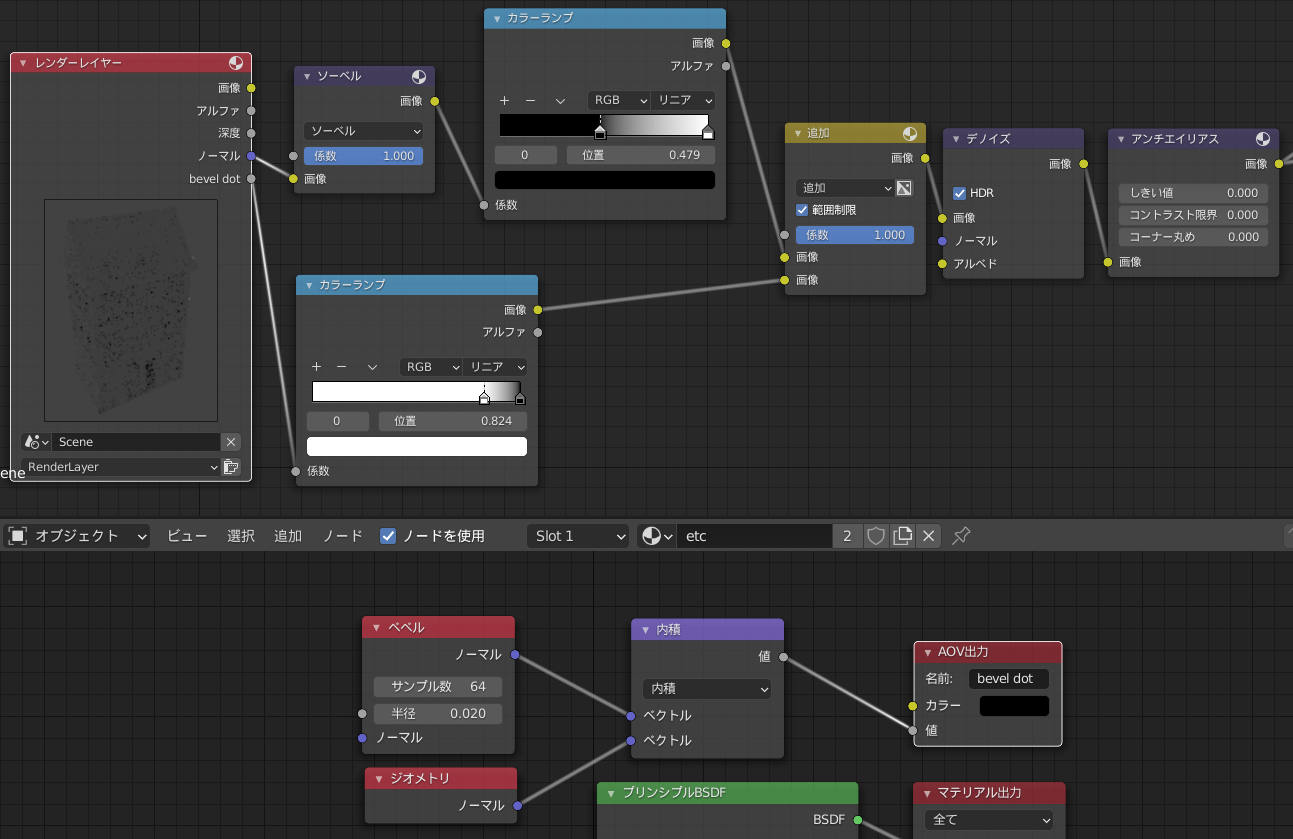Select the 0.824 stop handle in lower color ramp
The height and width of the screenshot is (839, 1293).
pos(485,398)
